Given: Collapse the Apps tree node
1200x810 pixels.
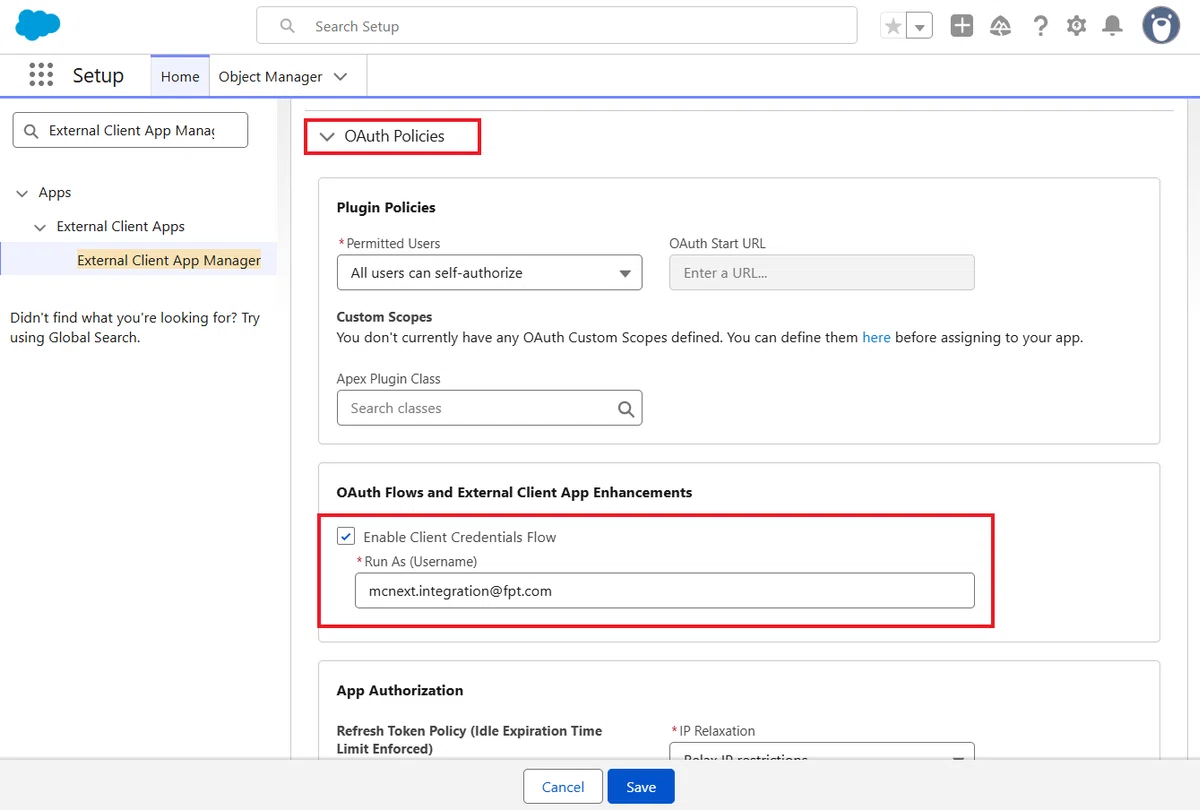Looking at the screenshot, I should click(22, 193).
